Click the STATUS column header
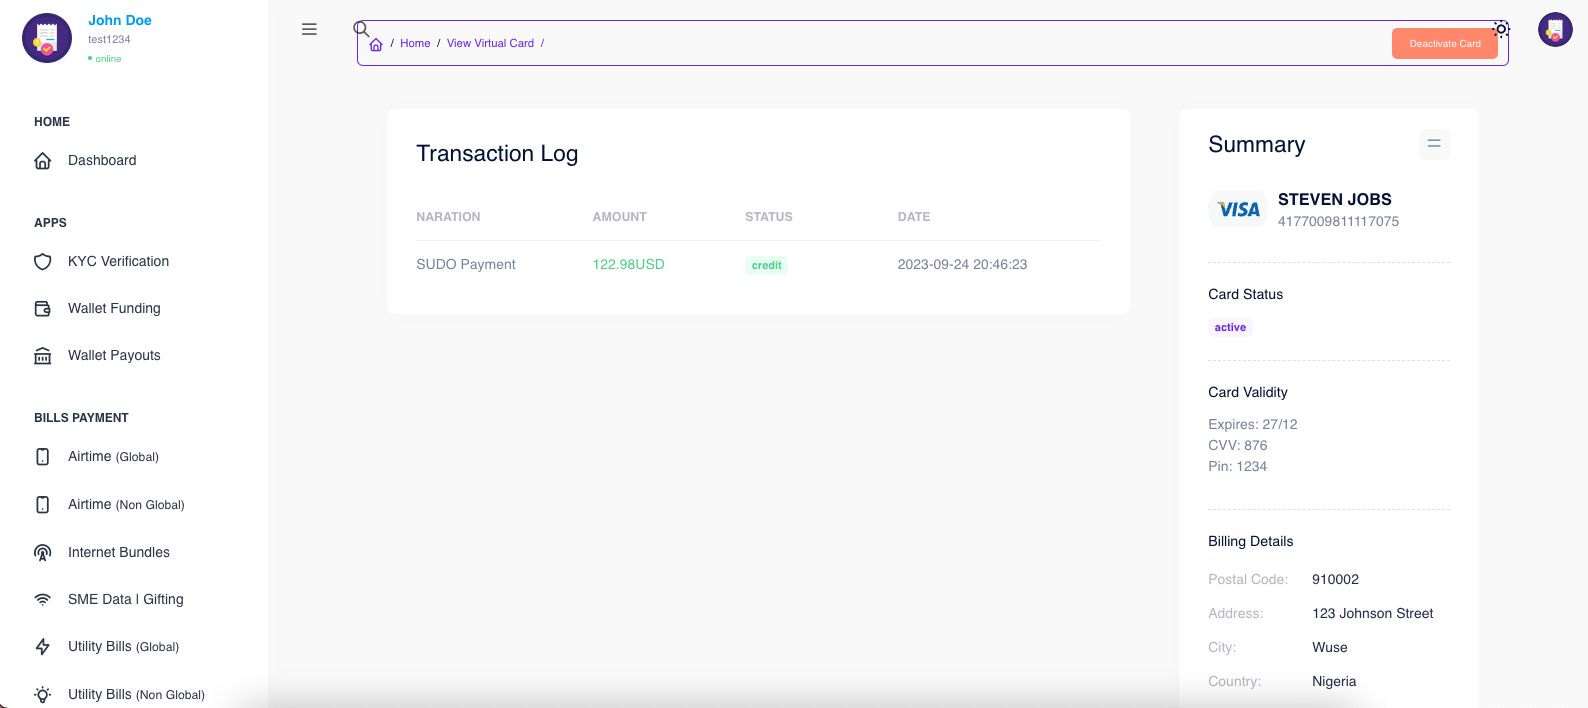1588x708 pixels. point(768,217)
